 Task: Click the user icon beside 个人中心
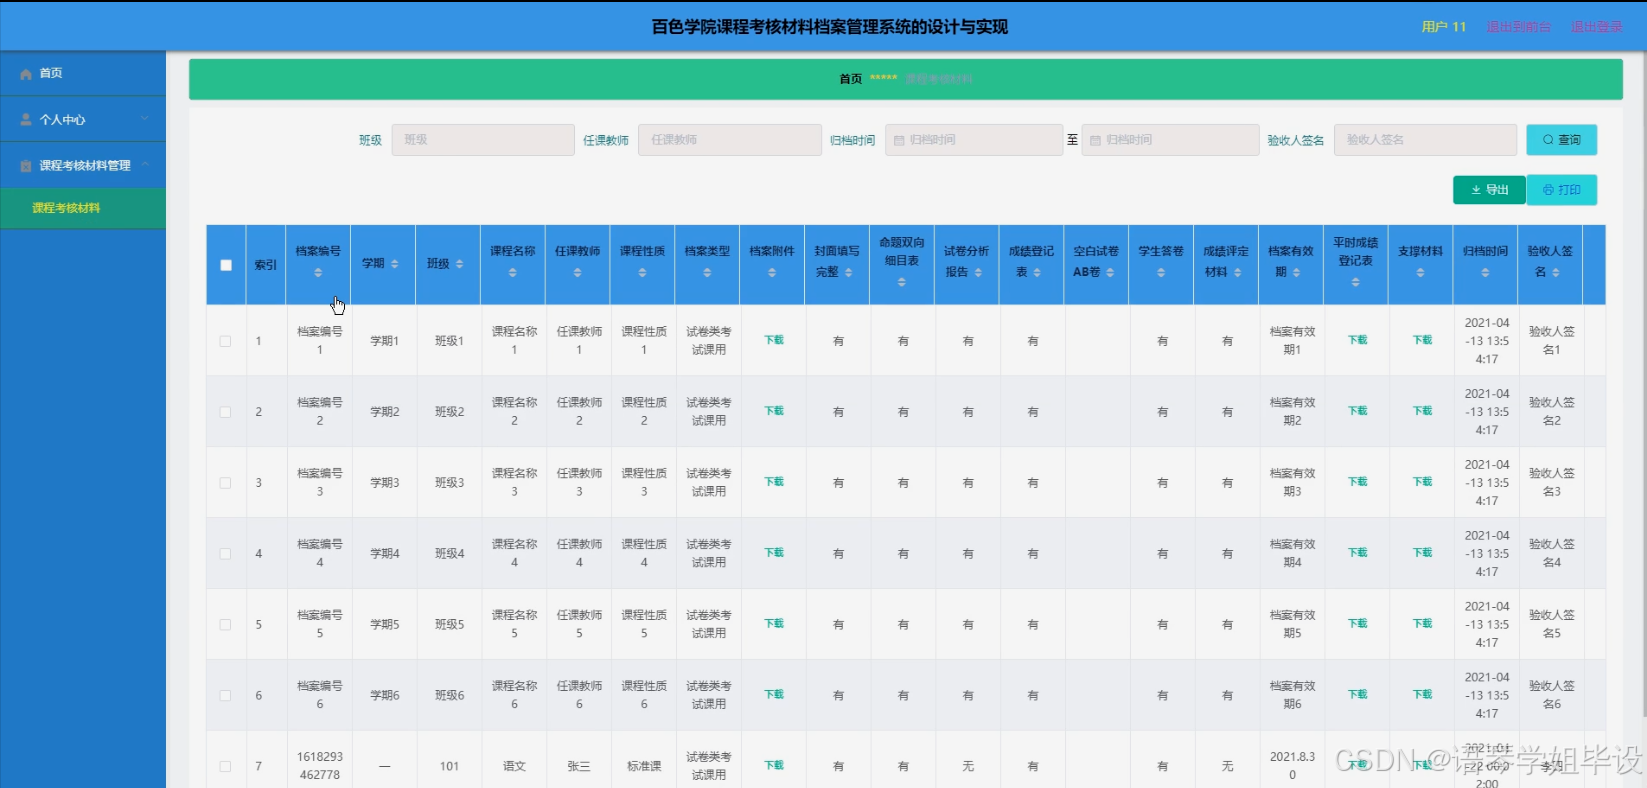pyautogui.click(x=26, y=119)
